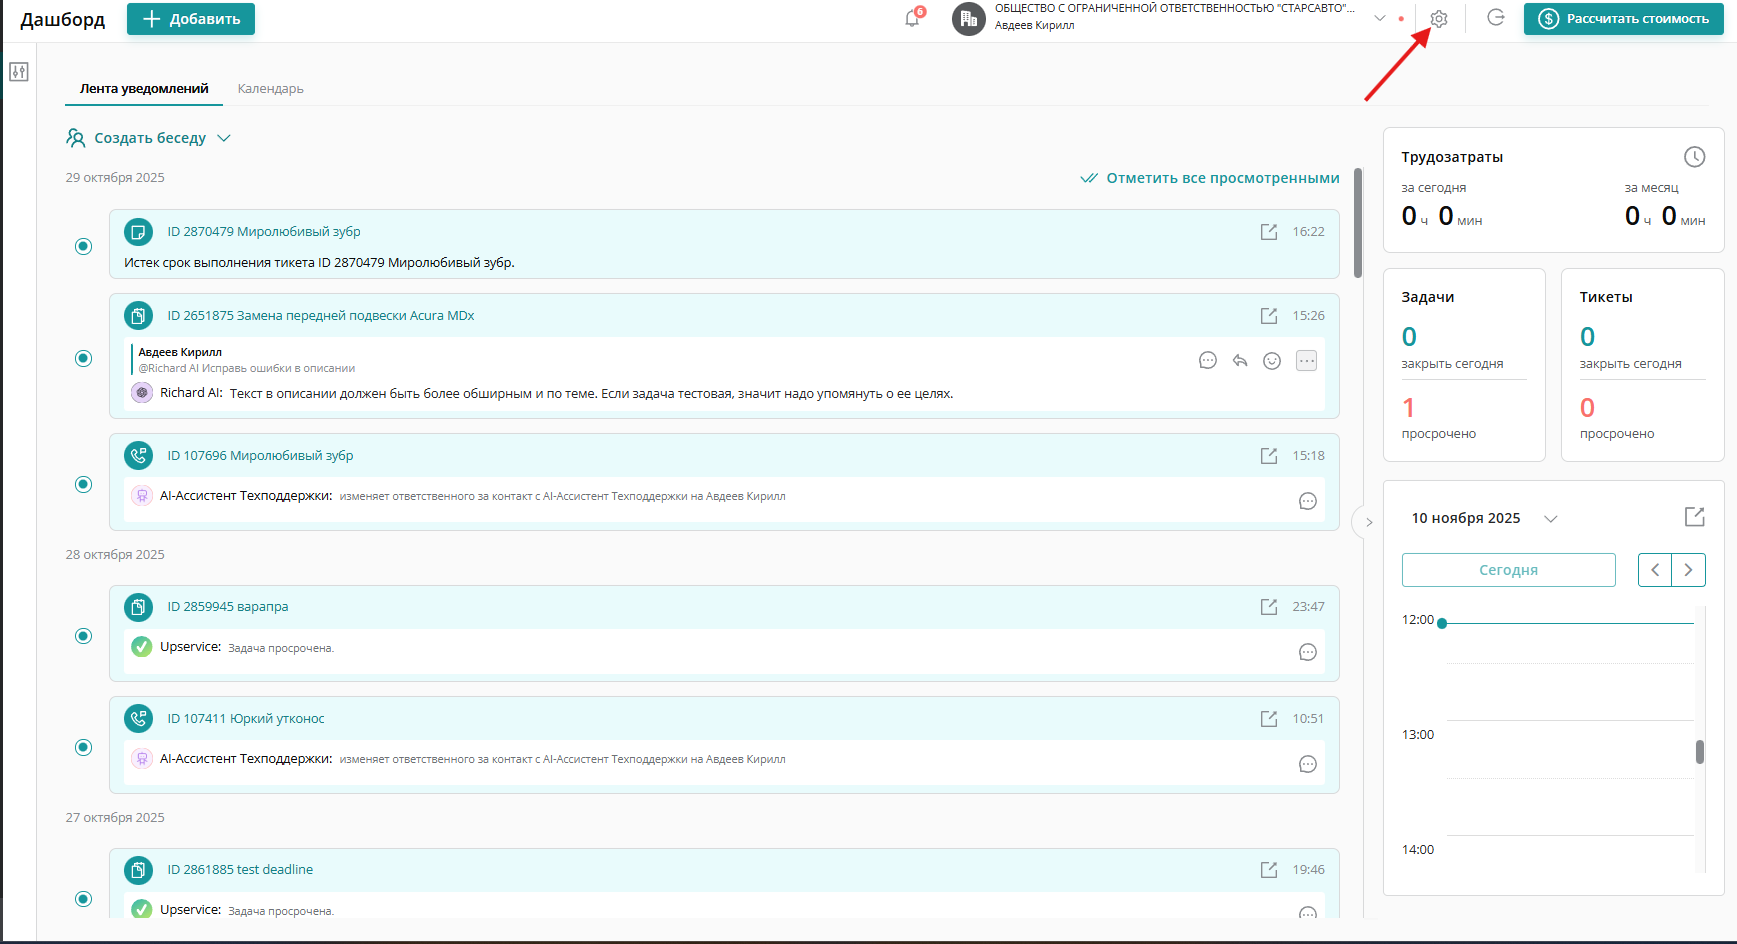Open calendar widget in external view
The image size is (1737, 944).
pyautogui.click(x=1694, y=517)
